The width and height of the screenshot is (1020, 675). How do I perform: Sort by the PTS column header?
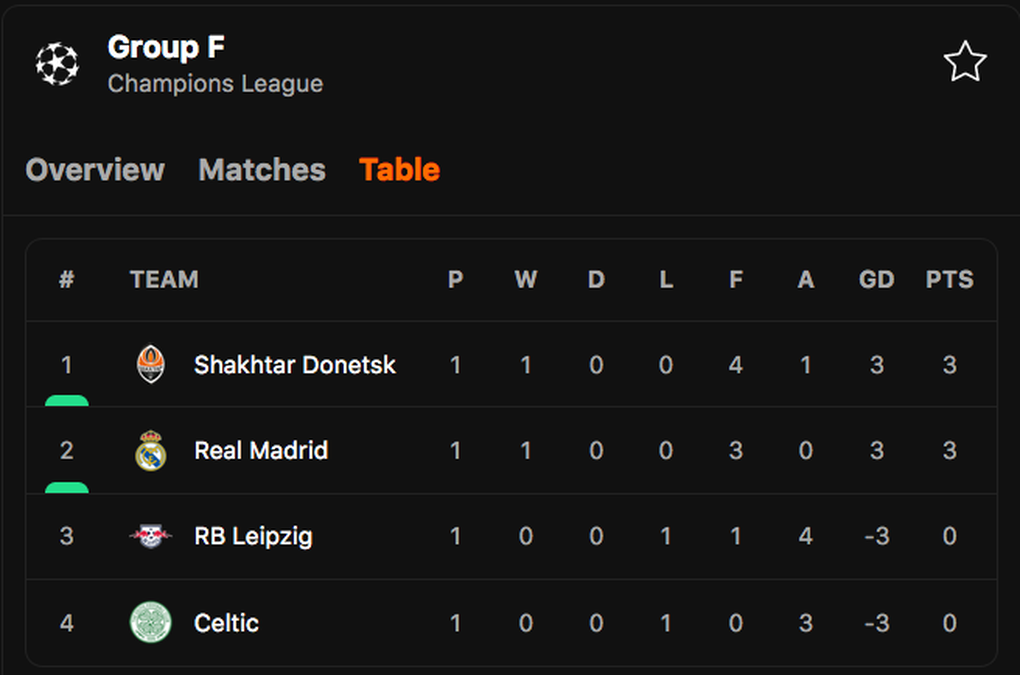pos(949,280)
